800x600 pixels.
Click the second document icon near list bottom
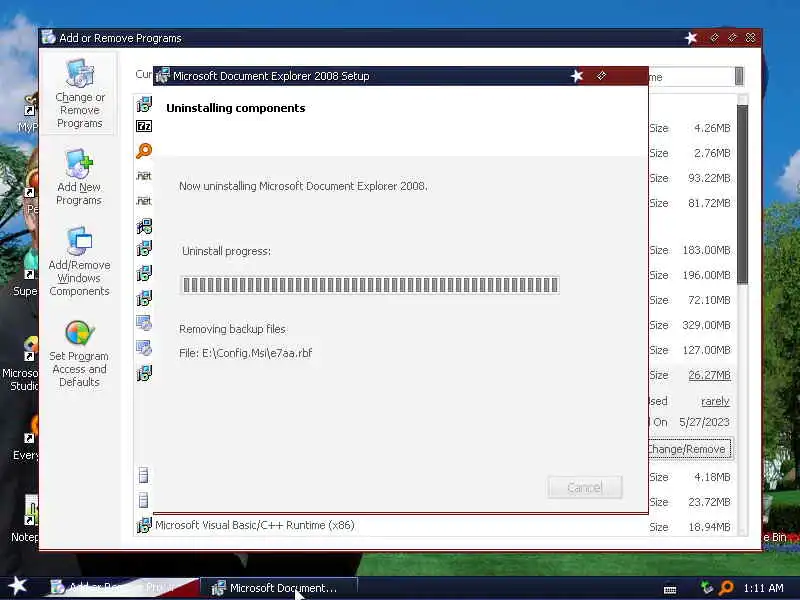143,500
